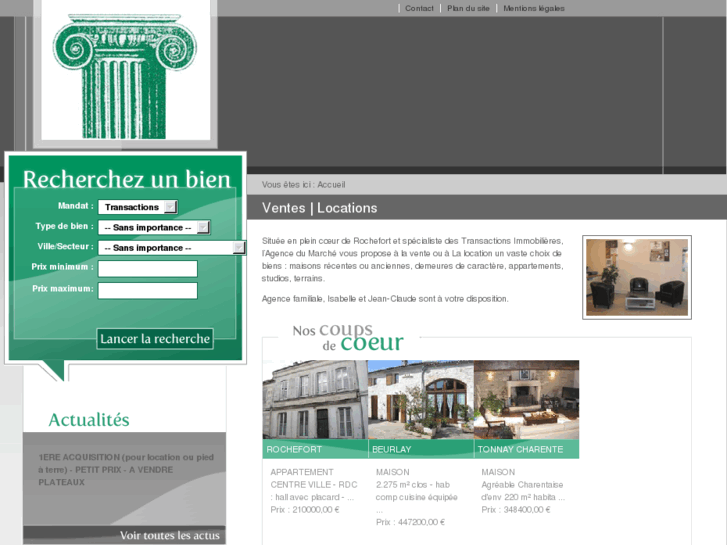Open the Tonnay Charente house photo

click(x=526, y=400)
